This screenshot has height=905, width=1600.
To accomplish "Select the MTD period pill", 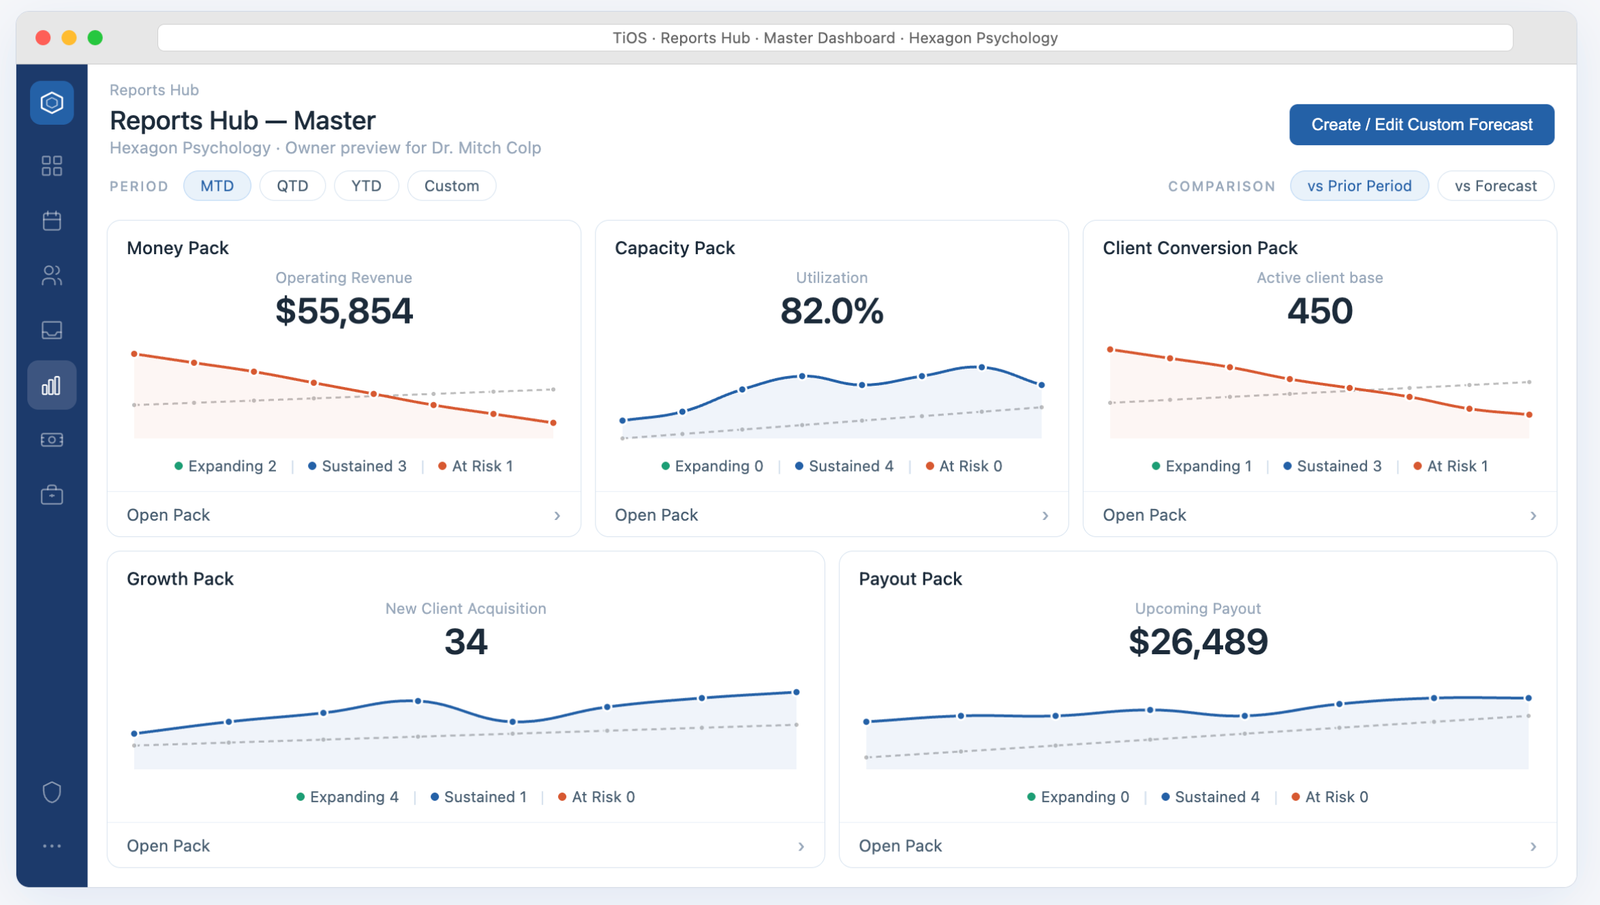I will [x=217, y=186].
